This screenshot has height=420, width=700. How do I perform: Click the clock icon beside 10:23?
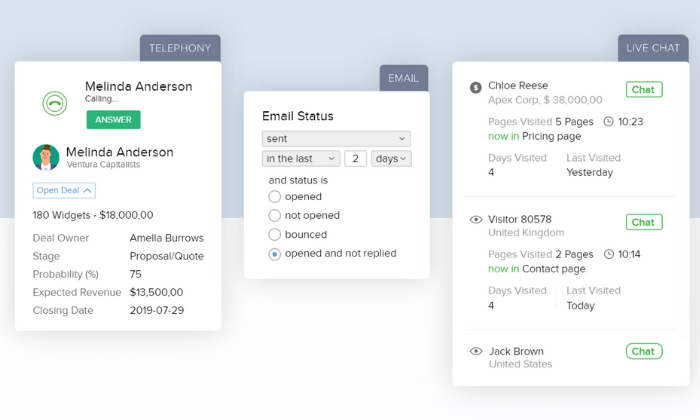click(608, 121)
